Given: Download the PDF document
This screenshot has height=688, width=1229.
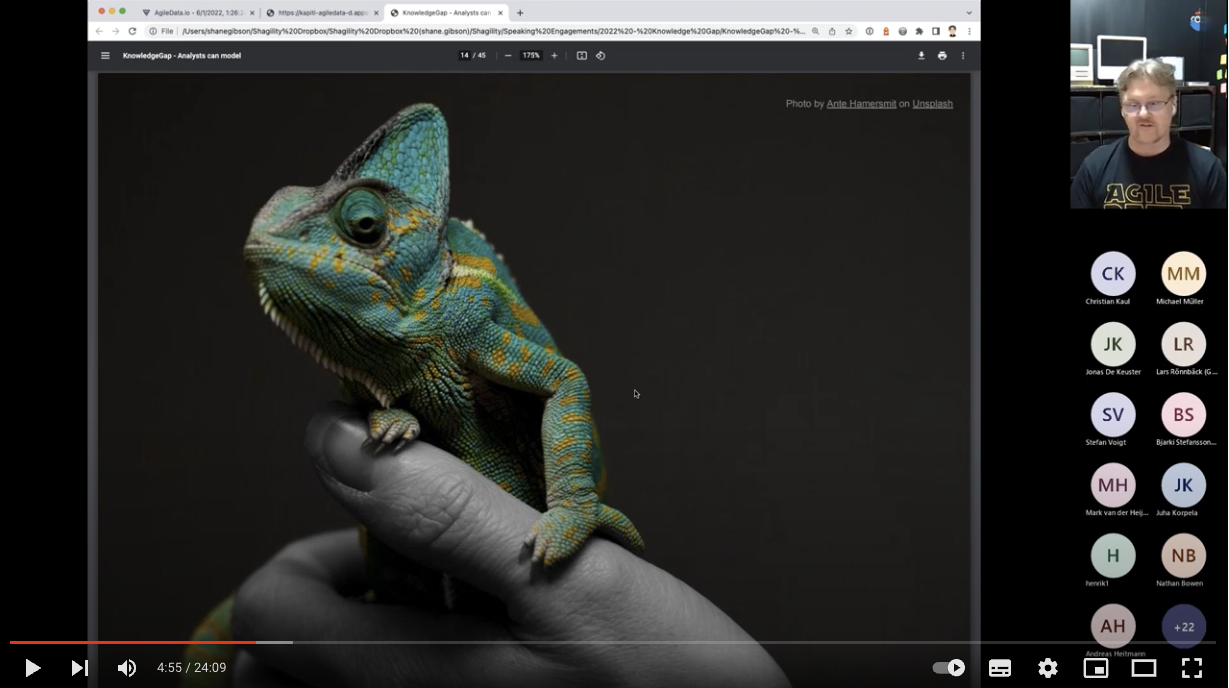Looking at the screenshot, I should 921,56.
